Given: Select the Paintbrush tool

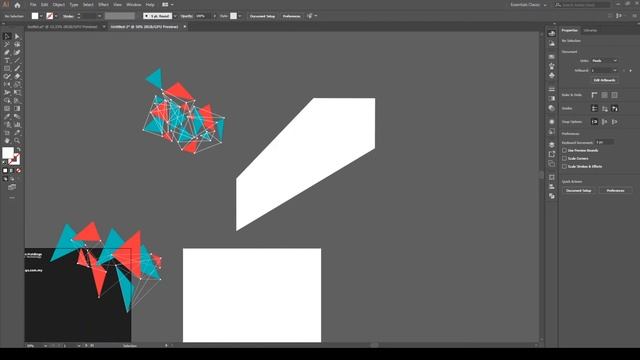Looking at the screenshot, I should point(17,69).
